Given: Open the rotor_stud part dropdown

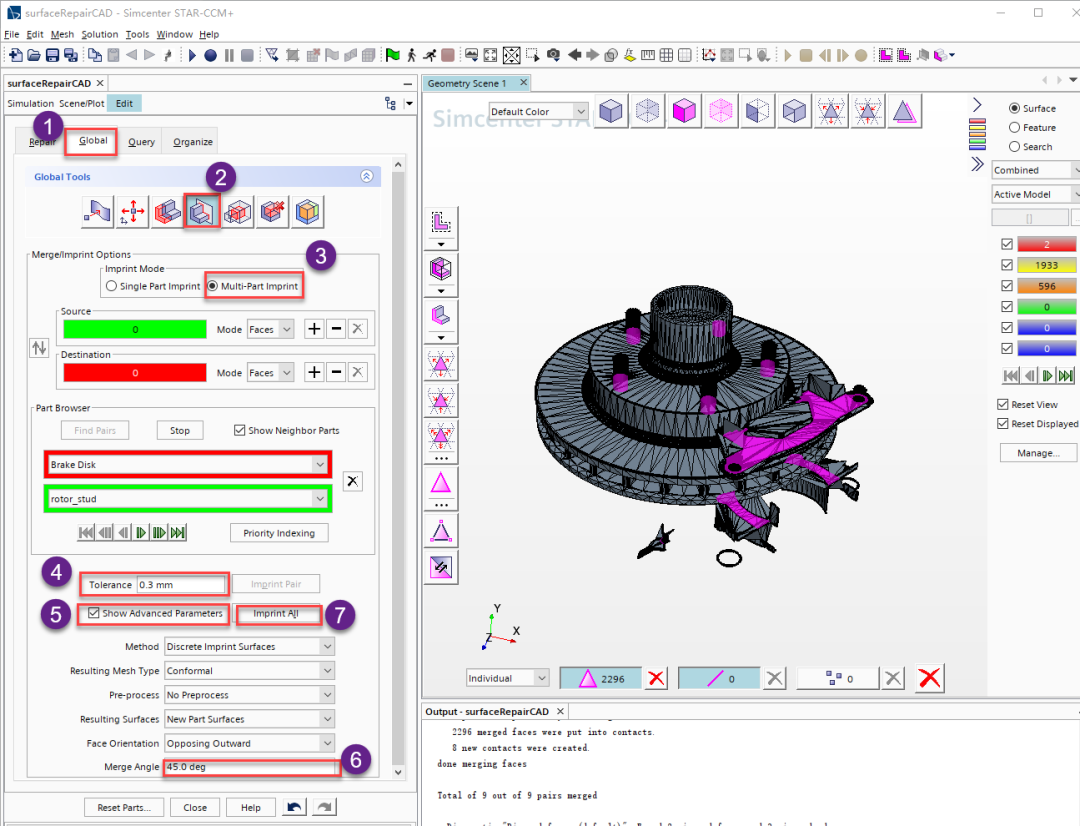Looking at the screenshot, I should tap(187, 499).
